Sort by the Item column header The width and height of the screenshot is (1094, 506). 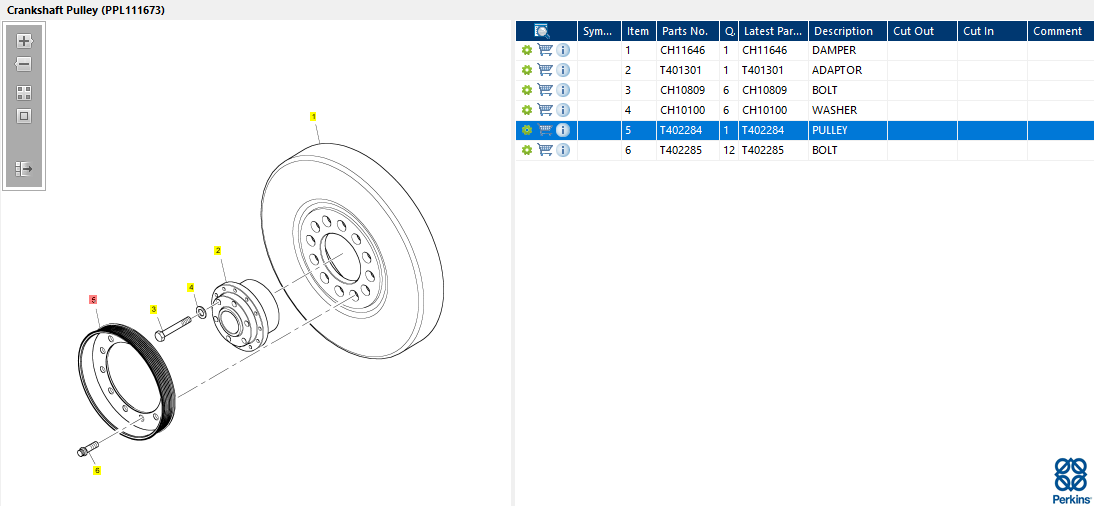638,31
